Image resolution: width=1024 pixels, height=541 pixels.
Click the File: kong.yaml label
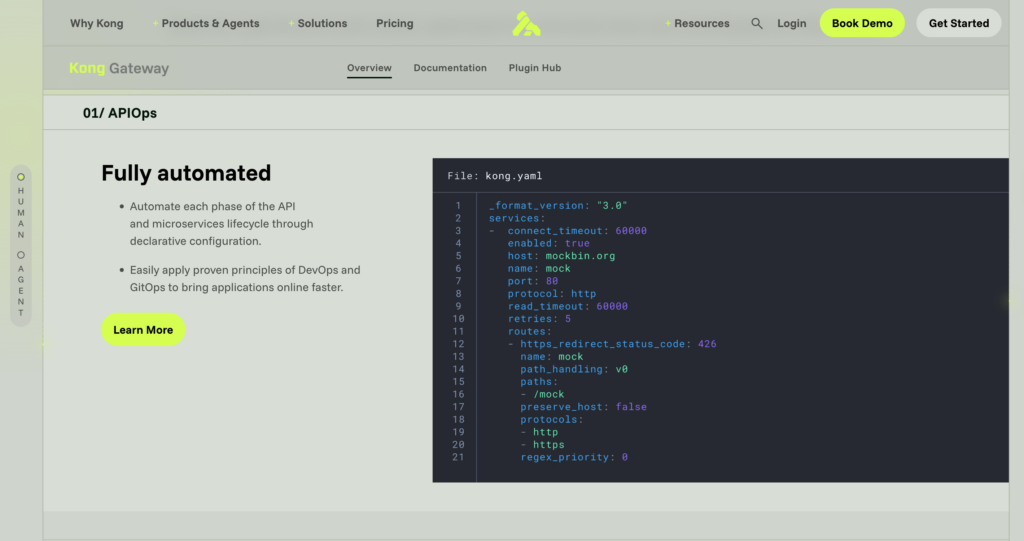tap(494, 176)
